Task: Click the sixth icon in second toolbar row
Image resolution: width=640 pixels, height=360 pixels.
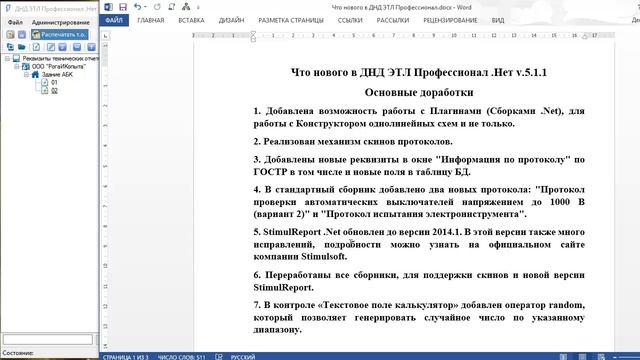Action: [77, 47]
